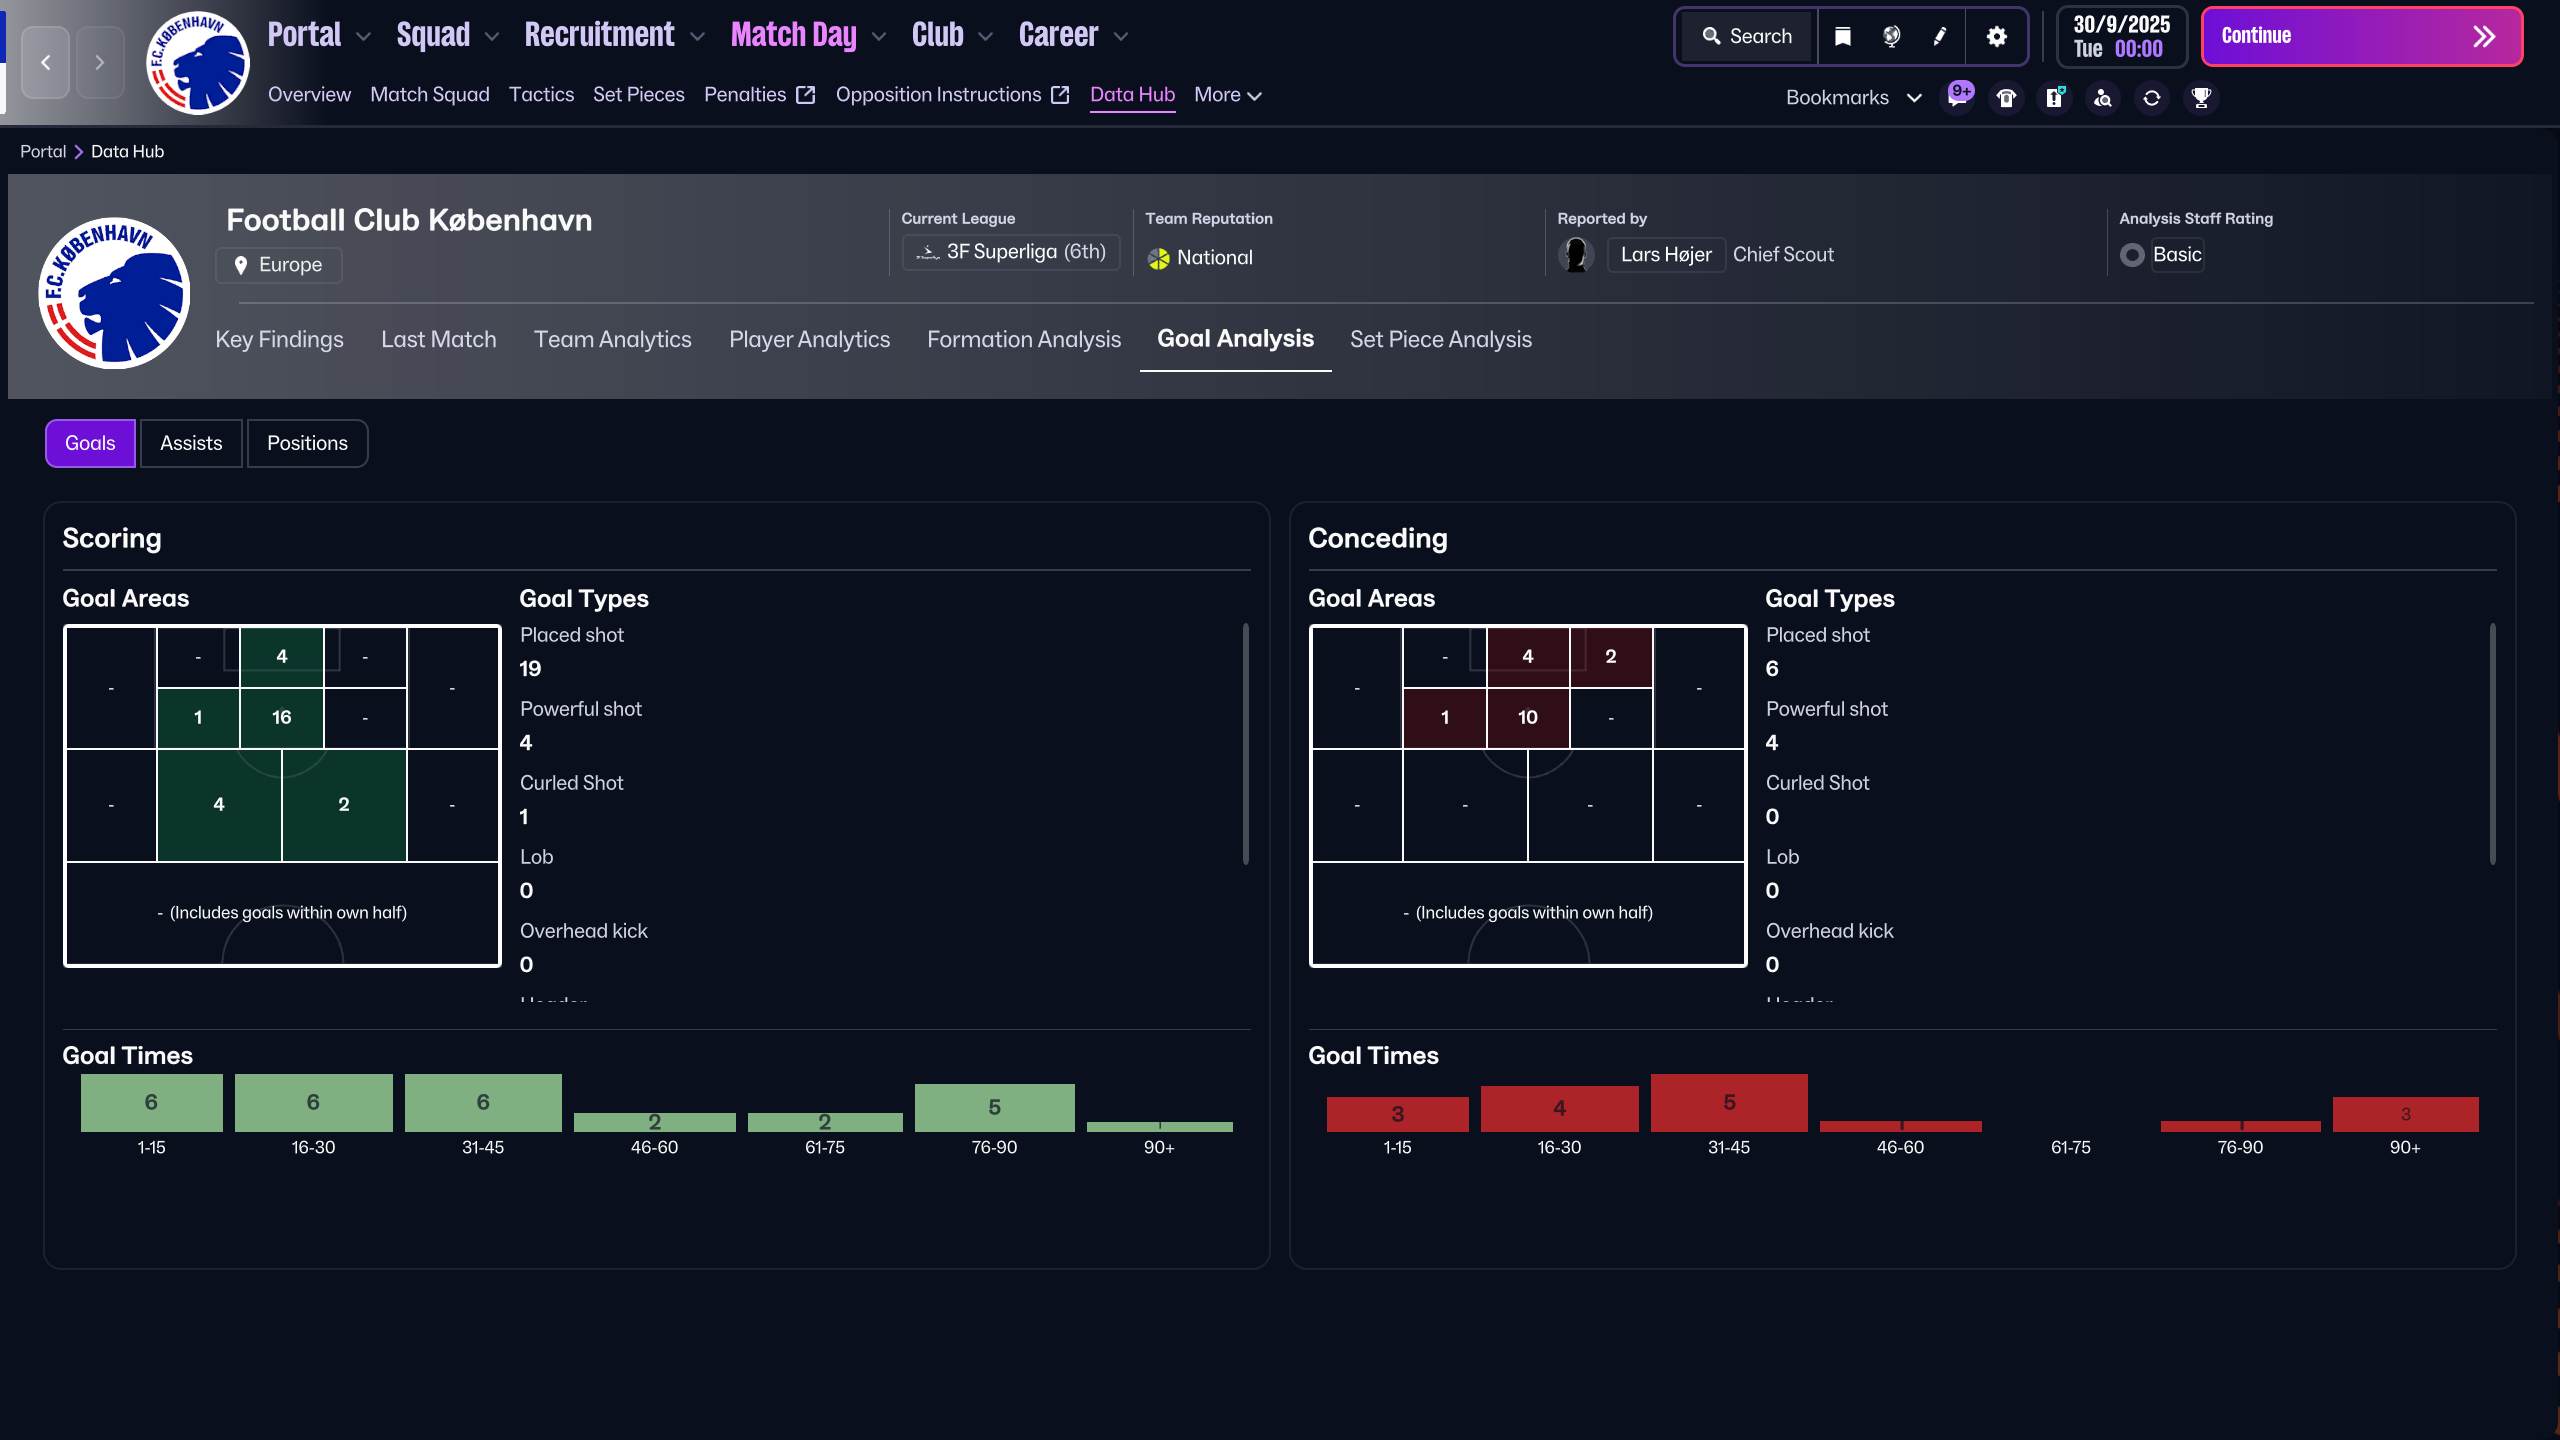Expand the Match Day menu dropdown
2560x1440 pixels.
click(878, 36)
